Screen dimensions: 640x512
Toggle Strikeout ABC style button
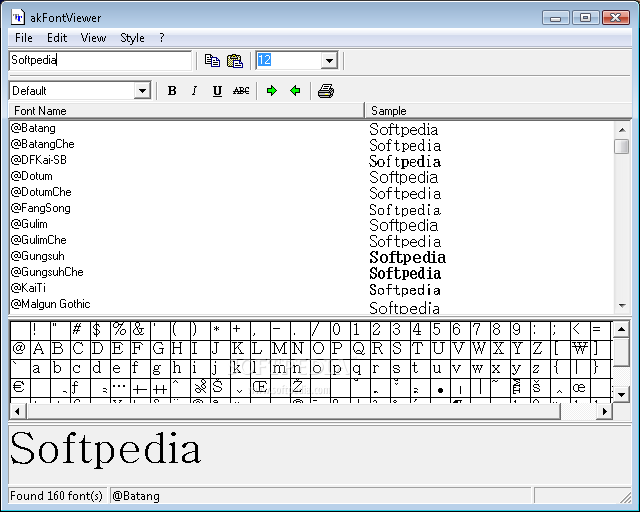(x=241, y=91)
